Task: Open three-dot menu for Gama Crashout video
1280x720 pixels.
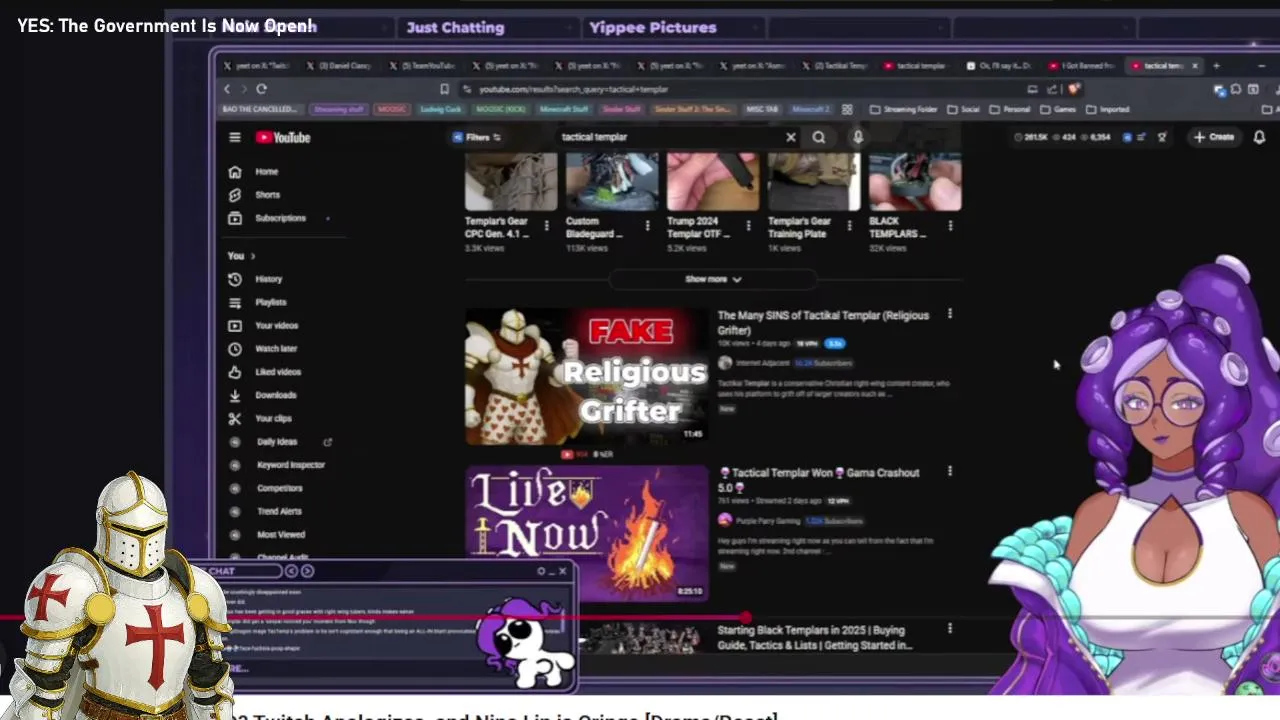Action: click(x=950, y=471)
